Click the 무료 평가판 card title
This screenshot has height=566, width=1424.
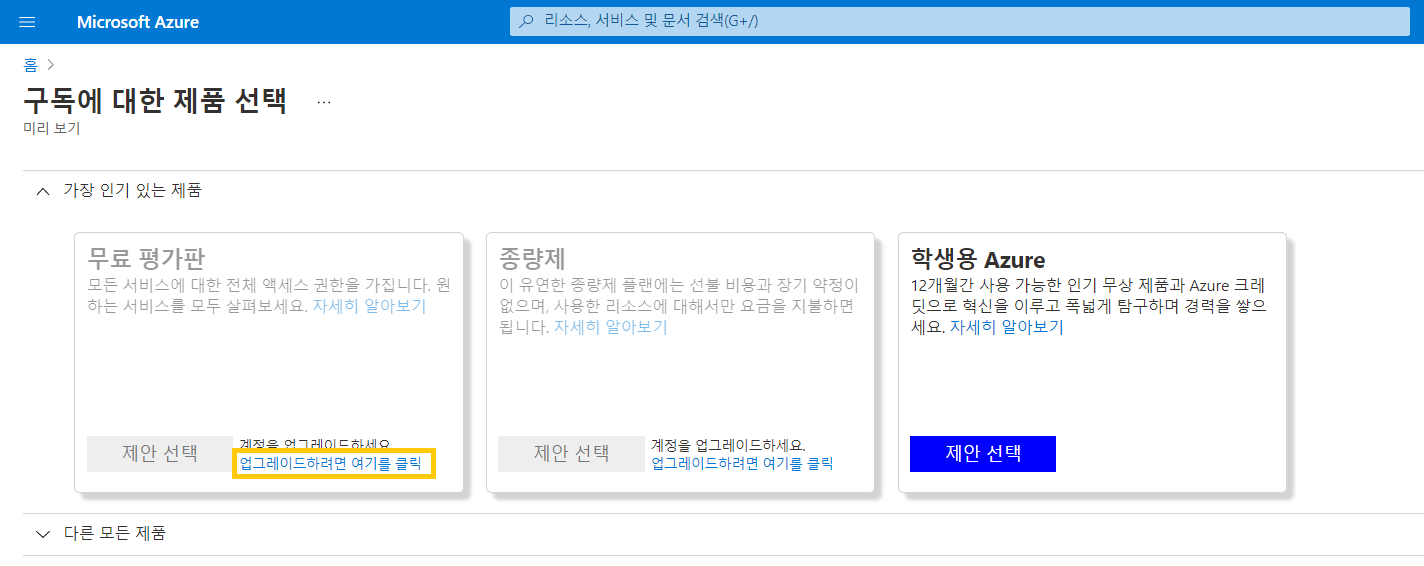(x=146, y=259)
